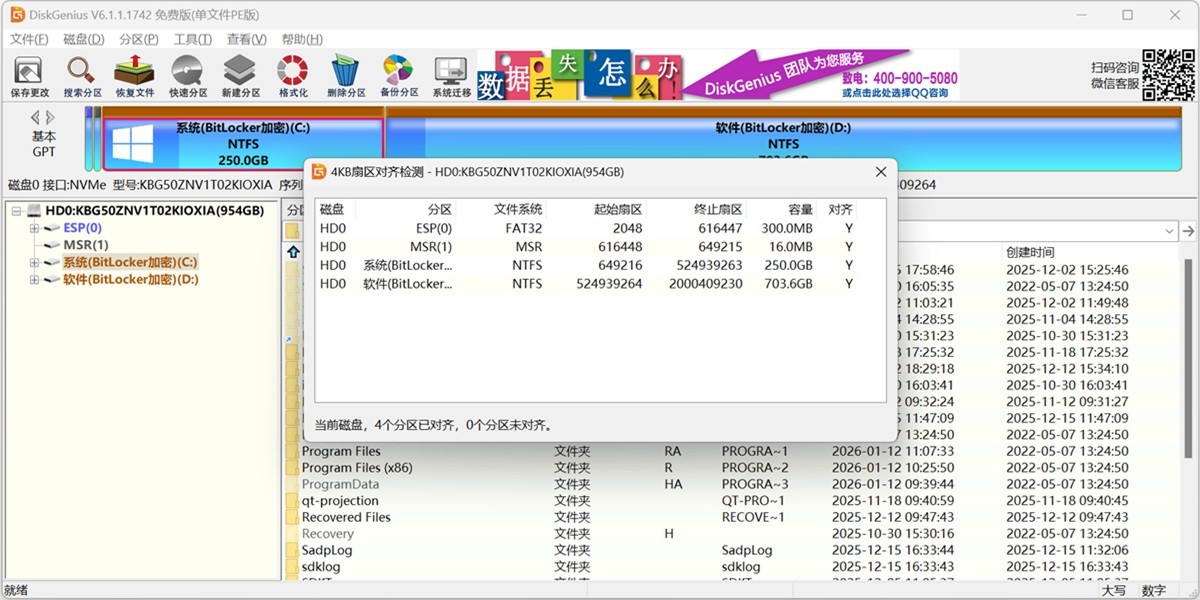Screen dimensions: 1200x600
Task: Open the 工具(T) menu
Action: pos(192,39)
